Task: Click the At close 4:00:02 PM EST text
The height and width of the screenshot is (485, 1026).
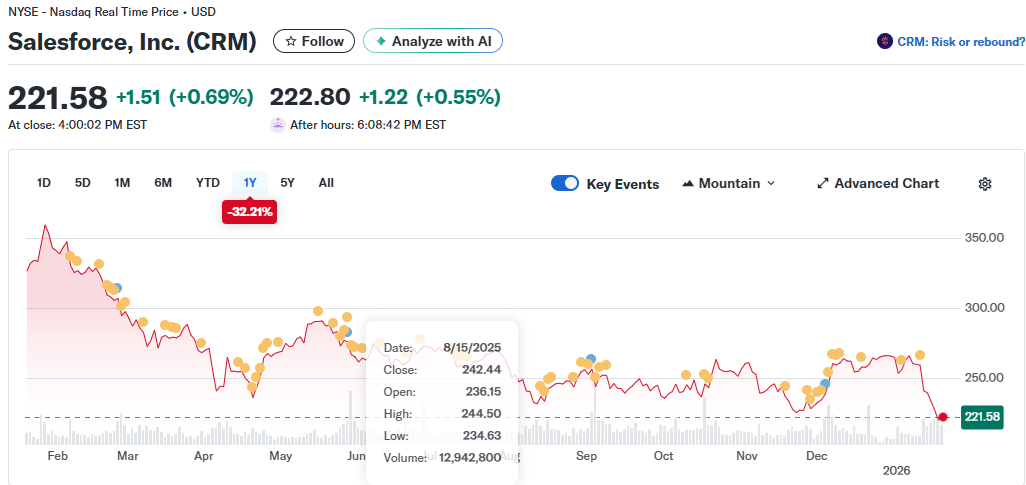Action: (77, 124)
